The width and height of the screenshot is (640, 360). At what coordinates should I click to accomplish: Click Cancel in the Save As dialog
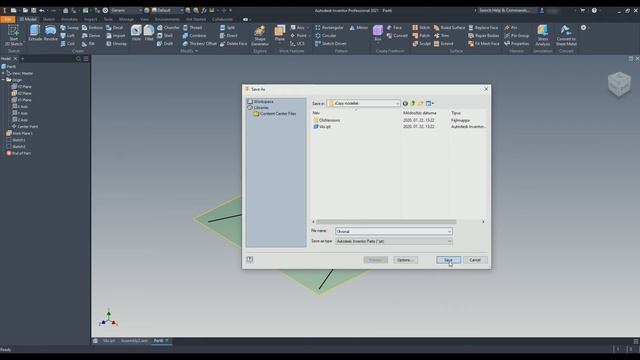(x=475, y=260)
